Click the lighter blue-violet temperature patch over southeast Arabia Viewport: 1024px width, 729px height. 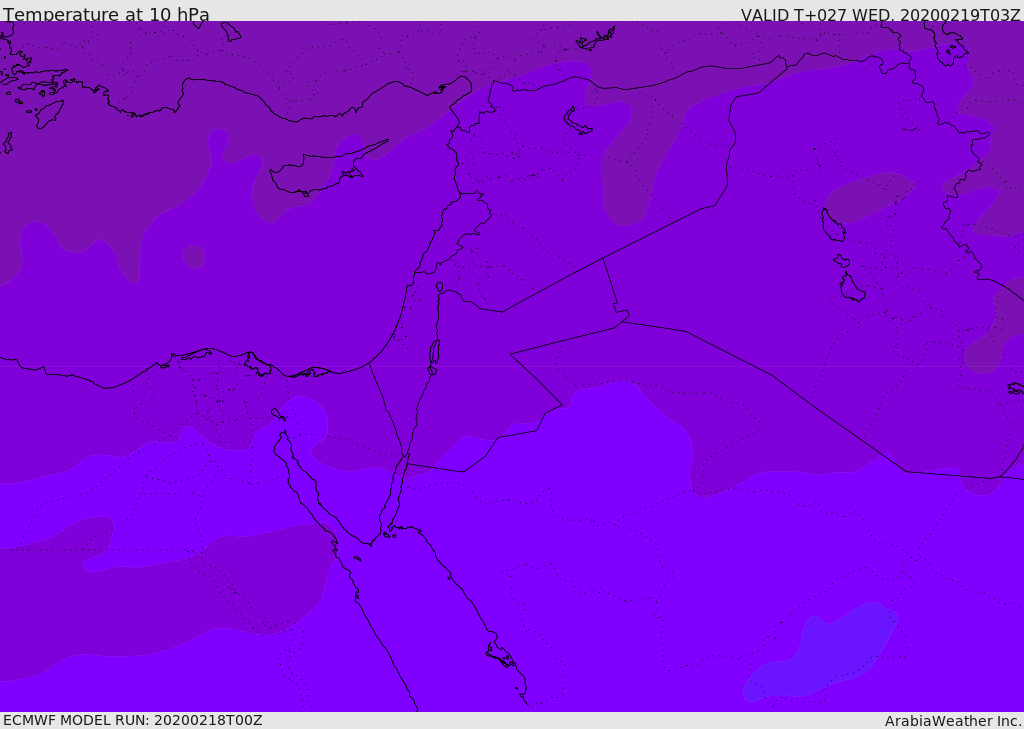click(x=822, y=651)
